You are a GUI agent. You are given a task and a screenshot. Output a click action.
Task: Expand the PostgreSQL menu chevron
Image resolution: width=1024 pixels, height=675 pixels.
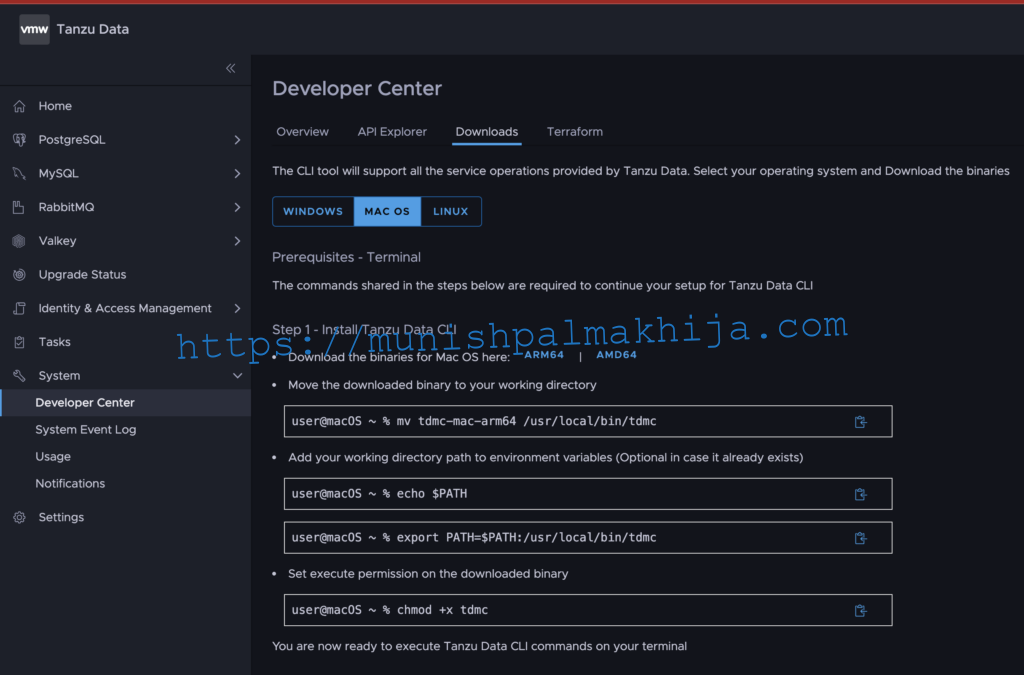(x=237, y=140)
